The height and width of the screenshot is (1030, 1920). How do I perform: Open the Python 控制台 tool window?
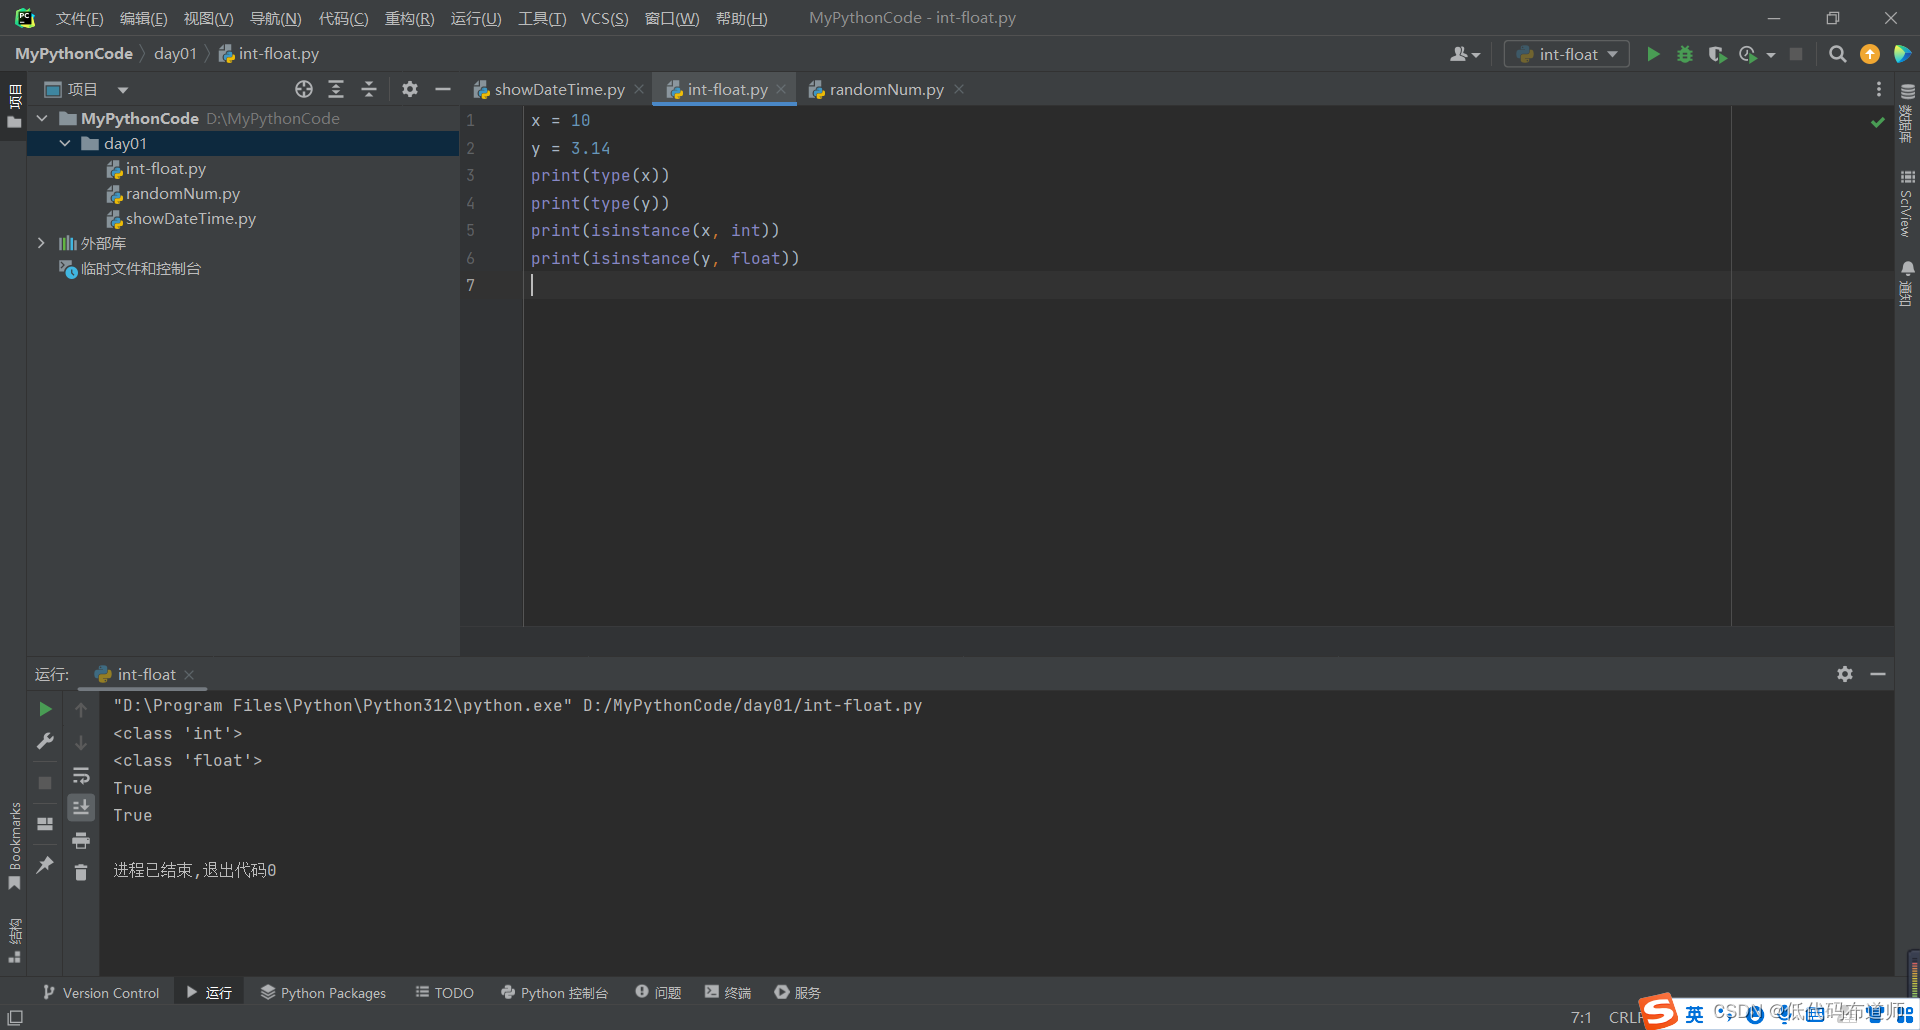click(554, 992)
